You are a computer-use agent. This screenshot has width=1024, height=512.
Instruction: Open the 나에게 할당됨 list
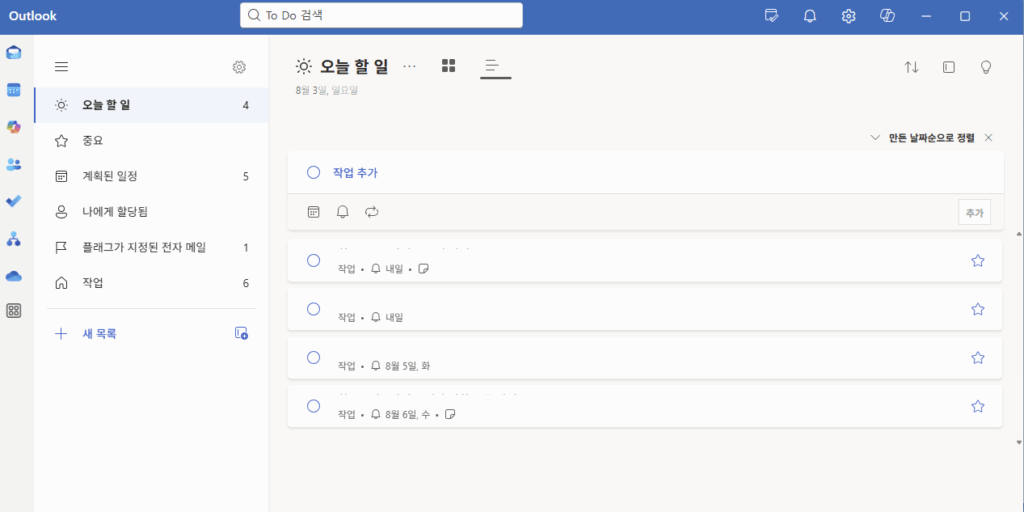click(x=152, y=212)
